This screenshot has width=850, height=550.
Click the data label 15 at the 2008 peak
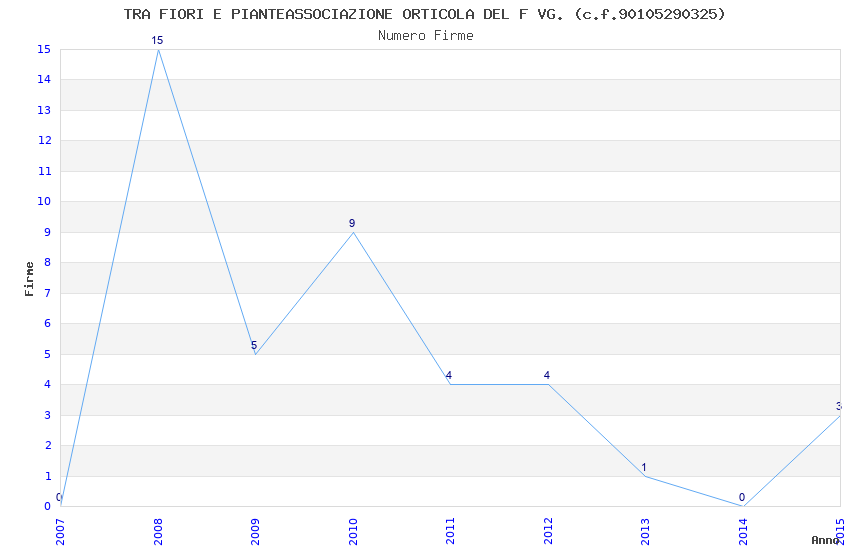[157, 40]
